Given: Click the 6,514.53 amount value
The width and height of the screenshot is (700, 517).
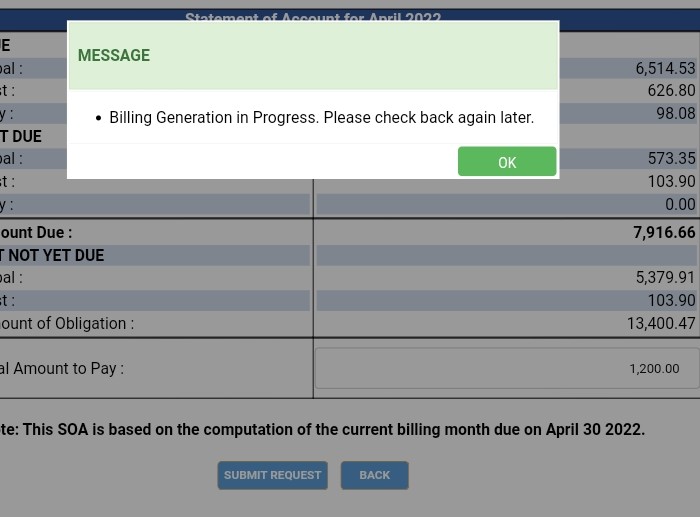Looking at the screenshot, I should click(x=665, y=68).
